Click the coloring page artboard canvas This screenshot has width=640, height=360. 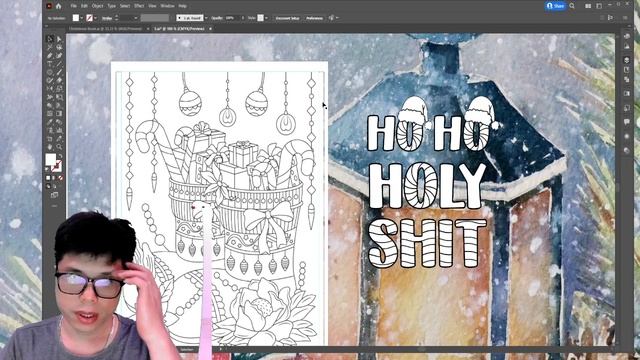pos(219,203)
